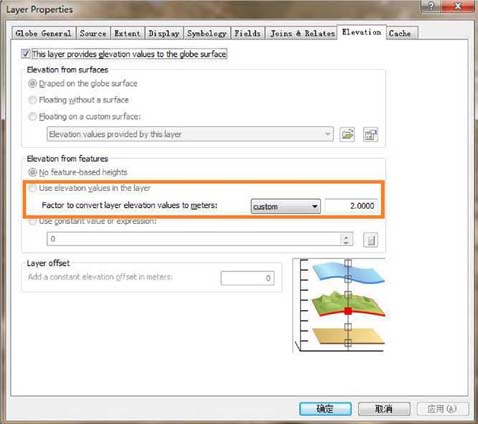Click the constant value spinner arrows
This screenshot has width=478, height=424.
(346, 239)
